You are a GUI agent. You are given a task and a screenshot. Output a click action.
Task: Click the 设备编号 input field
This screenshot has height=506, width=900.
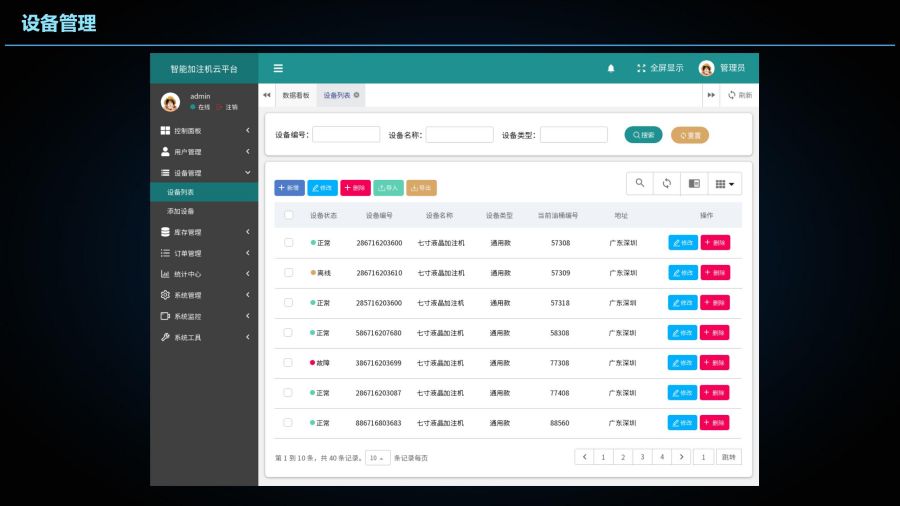pyautogui.click(x=346, y=135)
